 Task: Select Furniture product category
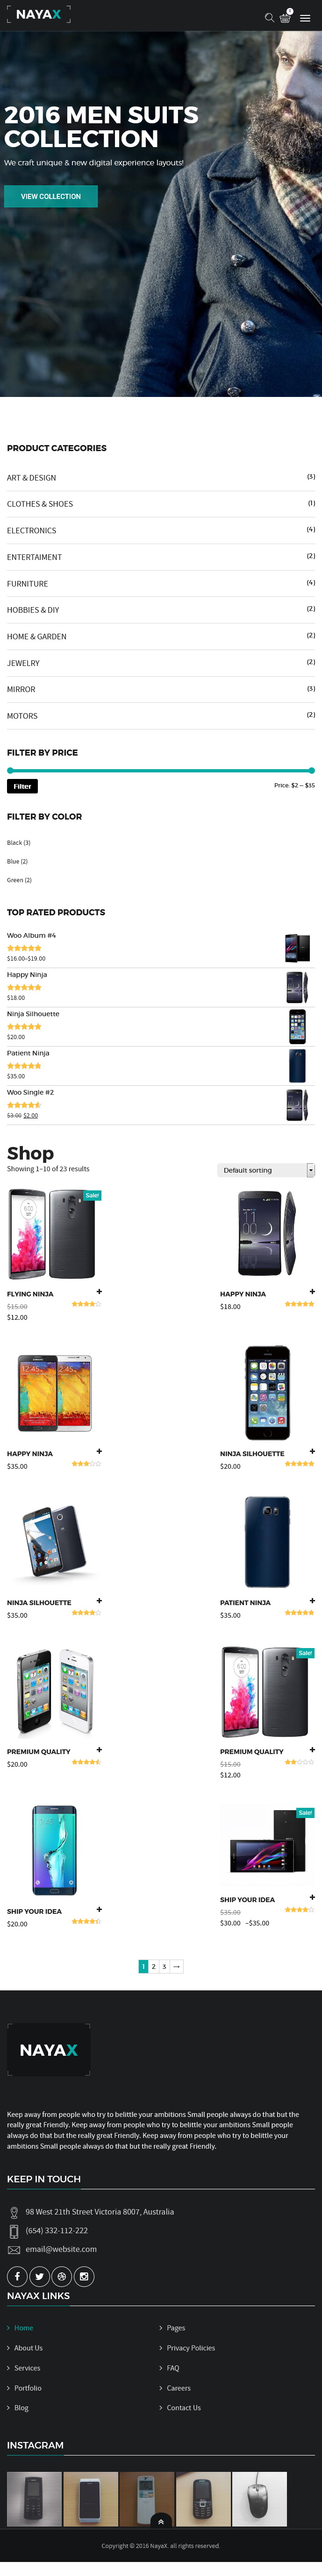[x=27, y=583]
